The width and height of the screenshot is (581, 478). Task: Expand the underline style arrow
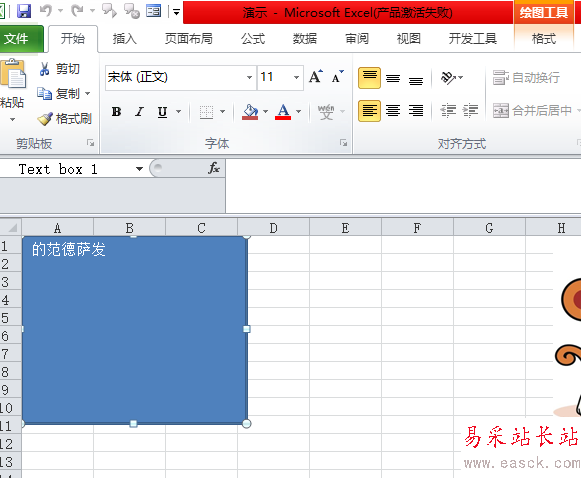179,111
